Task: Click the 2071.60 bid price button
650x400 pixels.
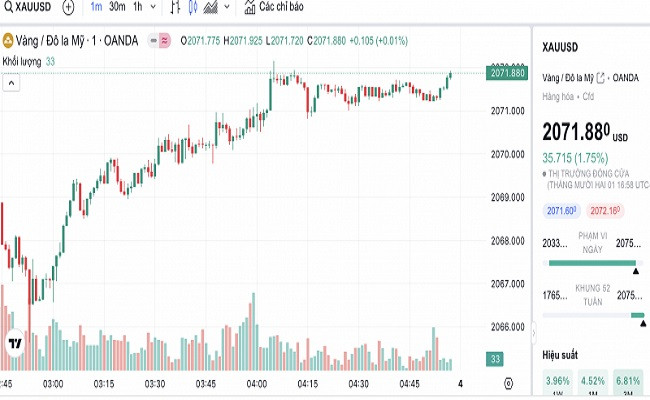Action: (x=561, y=211)
